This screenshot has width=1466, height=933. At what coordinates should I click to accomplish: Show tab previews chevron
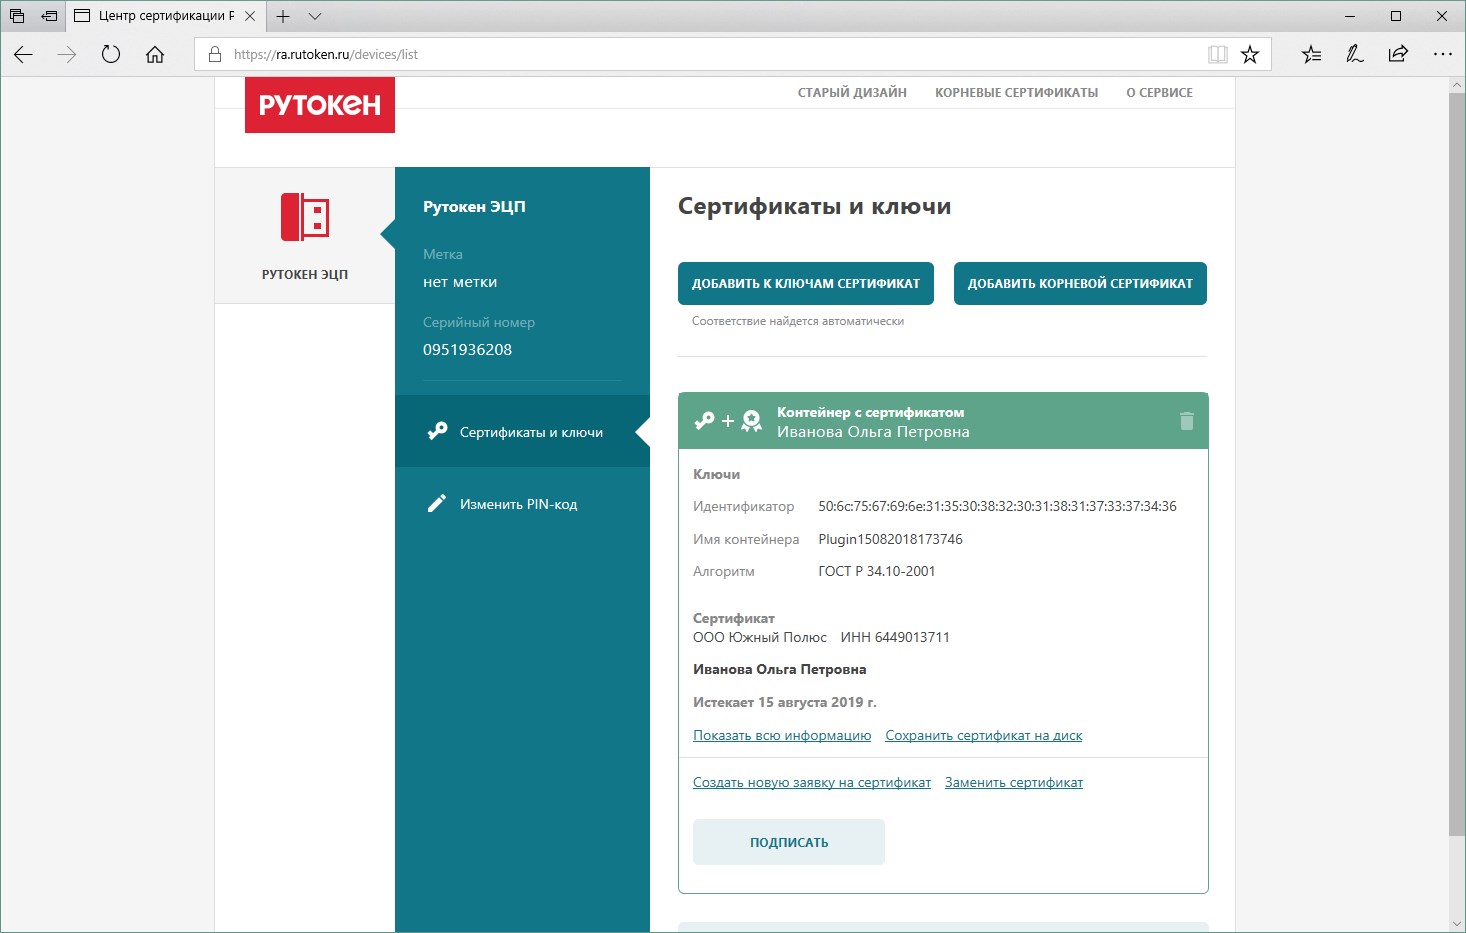point(315,16)
